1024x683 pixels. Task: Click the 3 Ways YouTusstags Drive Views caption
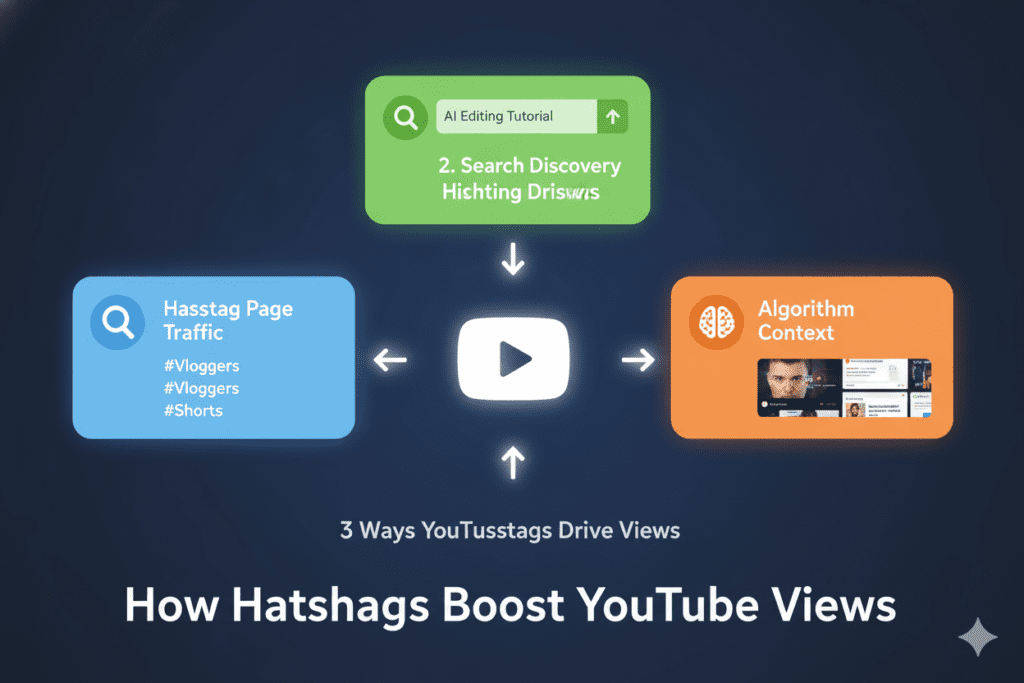(510, 531)
